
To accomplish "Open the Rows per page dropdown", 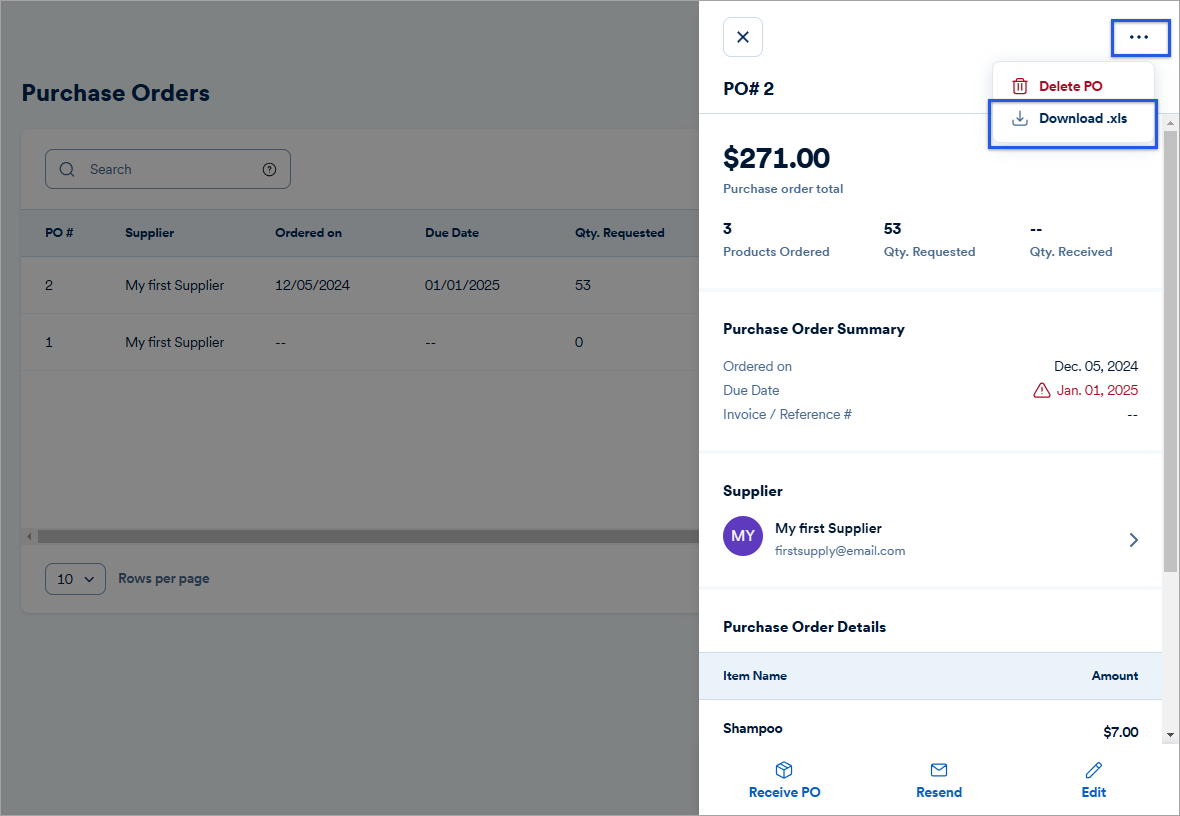I will click(75, 578).
